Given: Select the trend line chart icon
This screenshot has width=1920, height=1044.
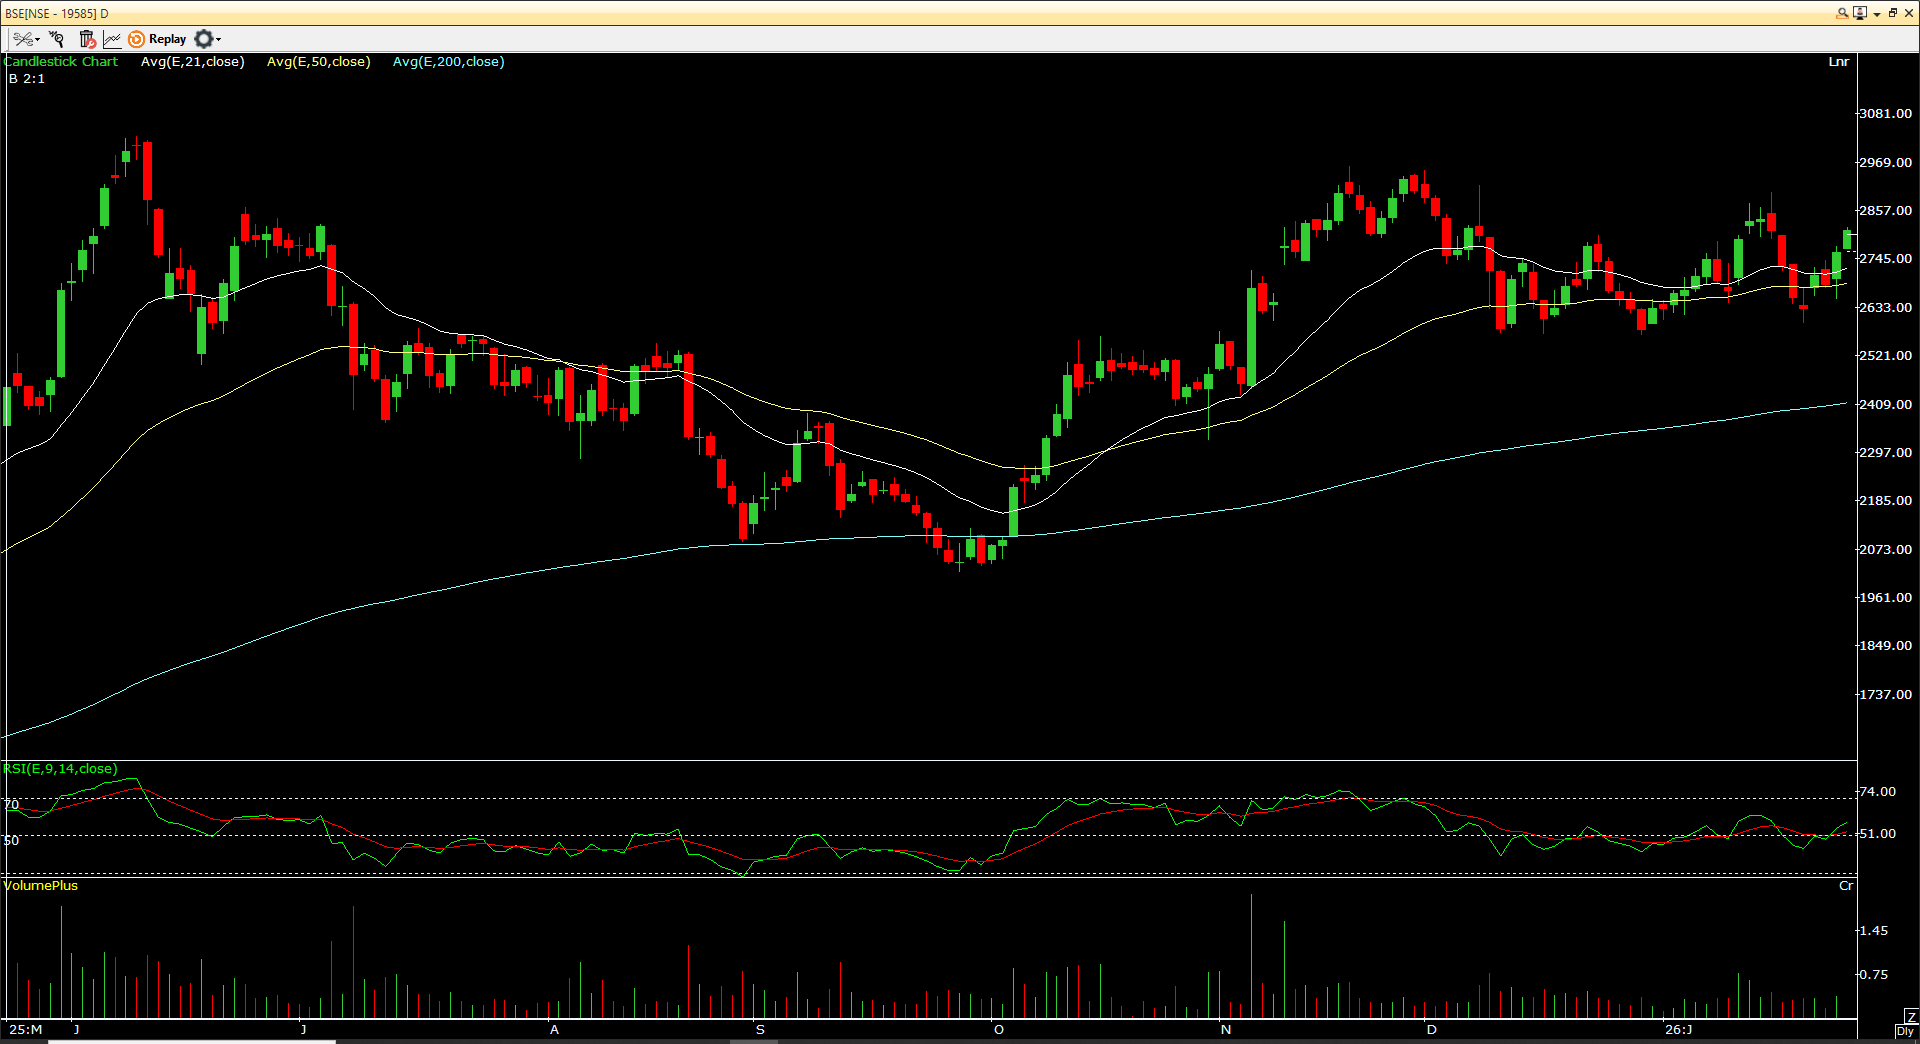Looking at the screenshot, I should pos(112,39).
